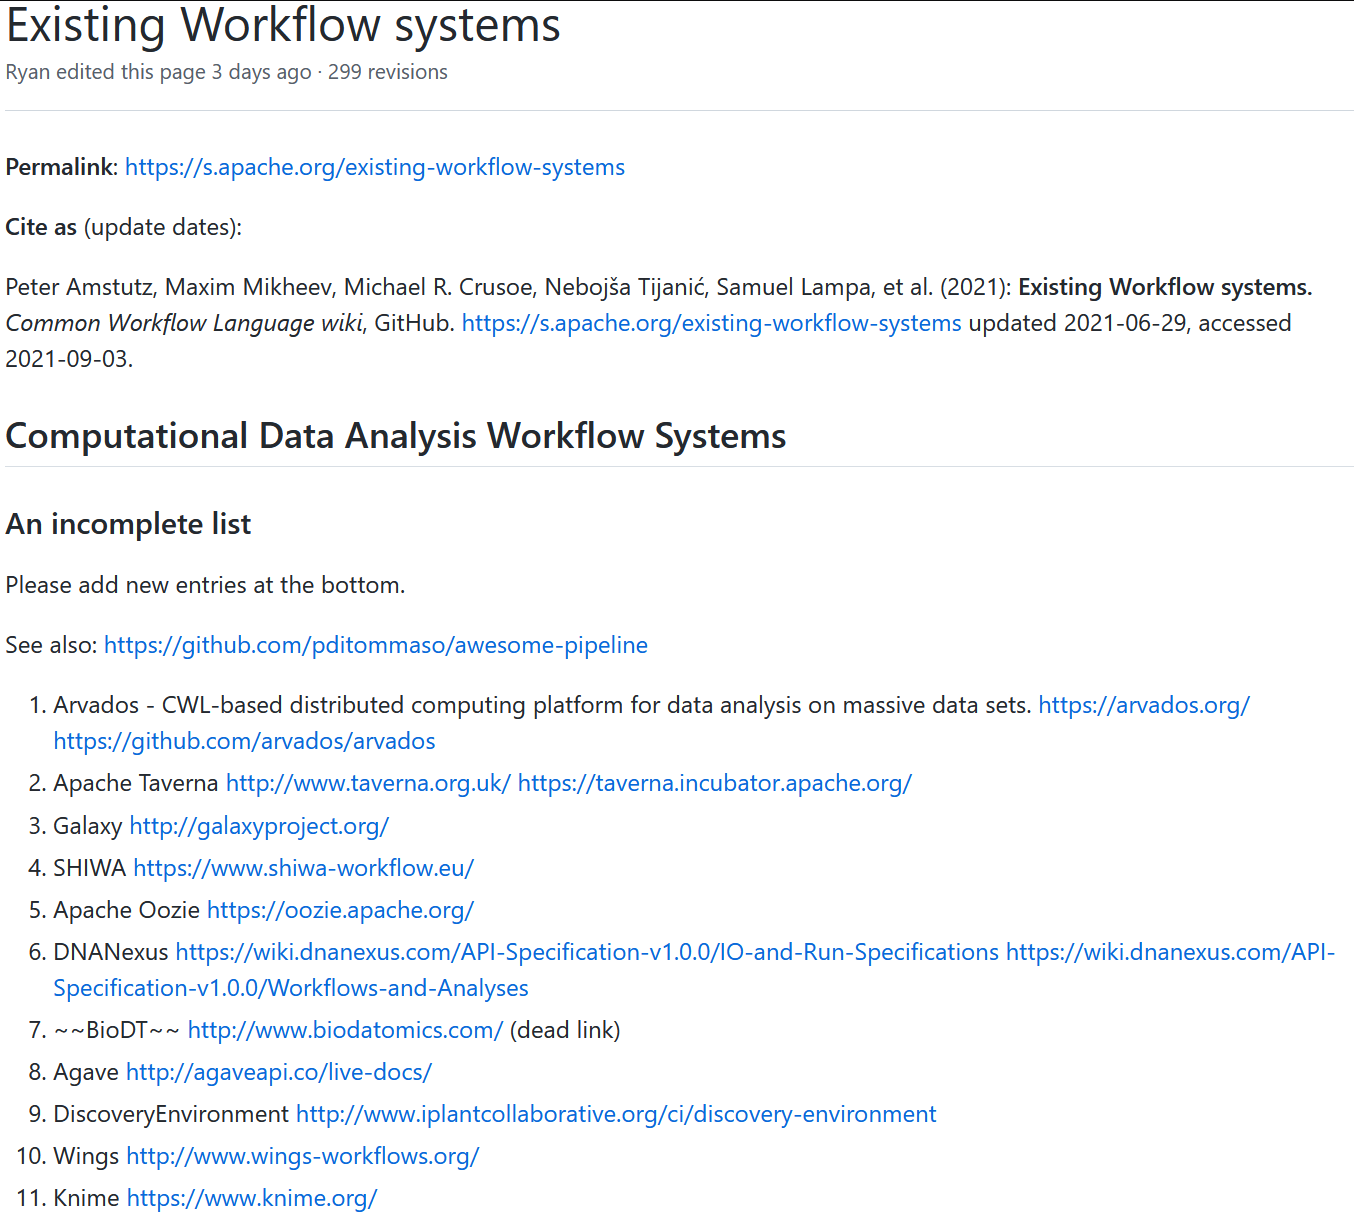The height and width of the screenshot is (1219, 1354).
Task: Click the 'Cite as' label
Action: pos(41,227)
